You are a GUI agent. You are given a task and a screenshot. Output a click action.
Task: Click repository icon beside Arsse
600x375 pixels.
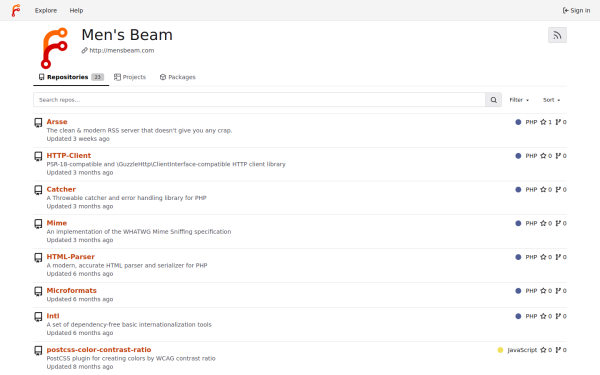[38, 123]
